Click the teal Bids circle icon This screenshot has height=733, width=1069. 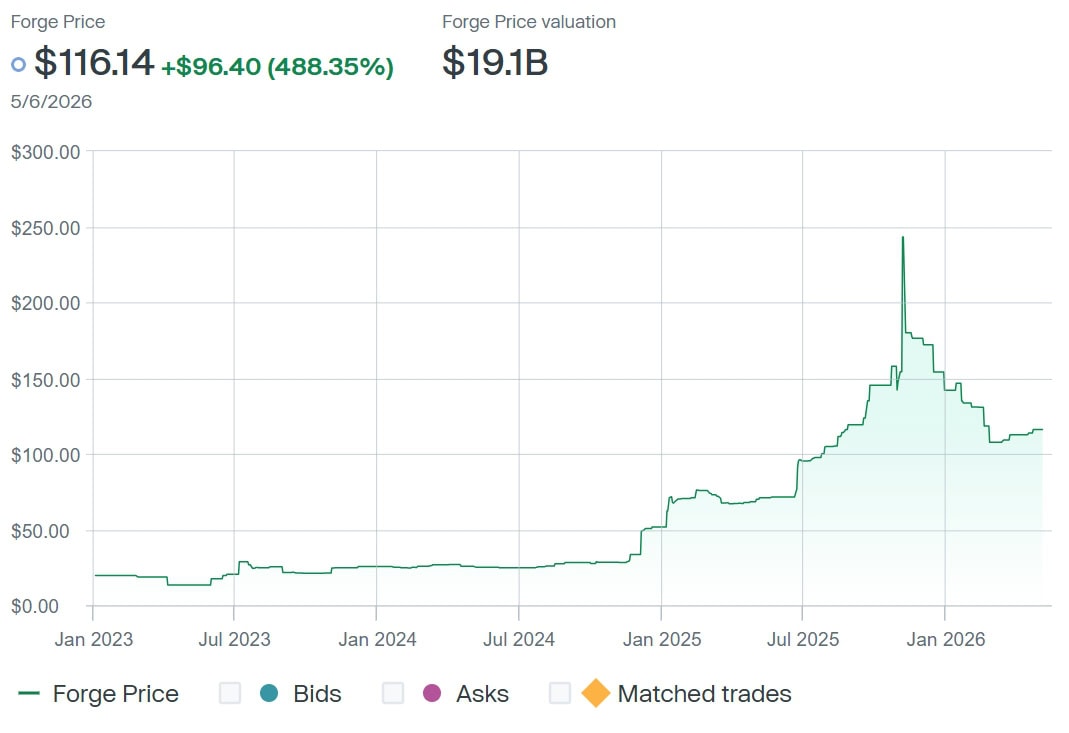coord(269,693)
